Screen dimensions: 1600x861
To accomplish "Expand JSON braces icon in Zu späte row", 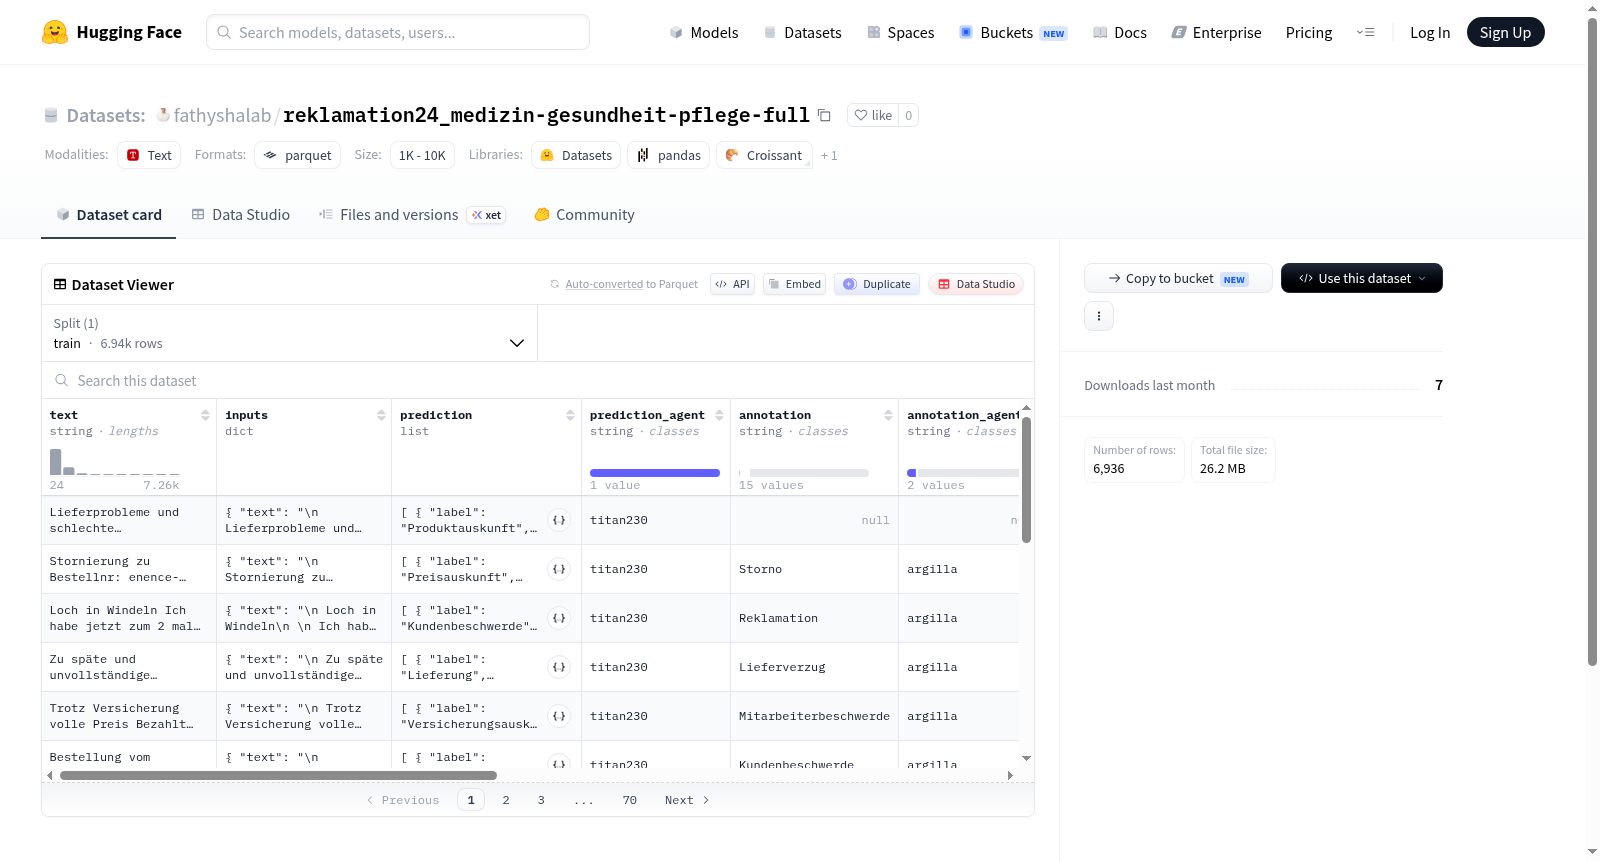I will (559, 667).
